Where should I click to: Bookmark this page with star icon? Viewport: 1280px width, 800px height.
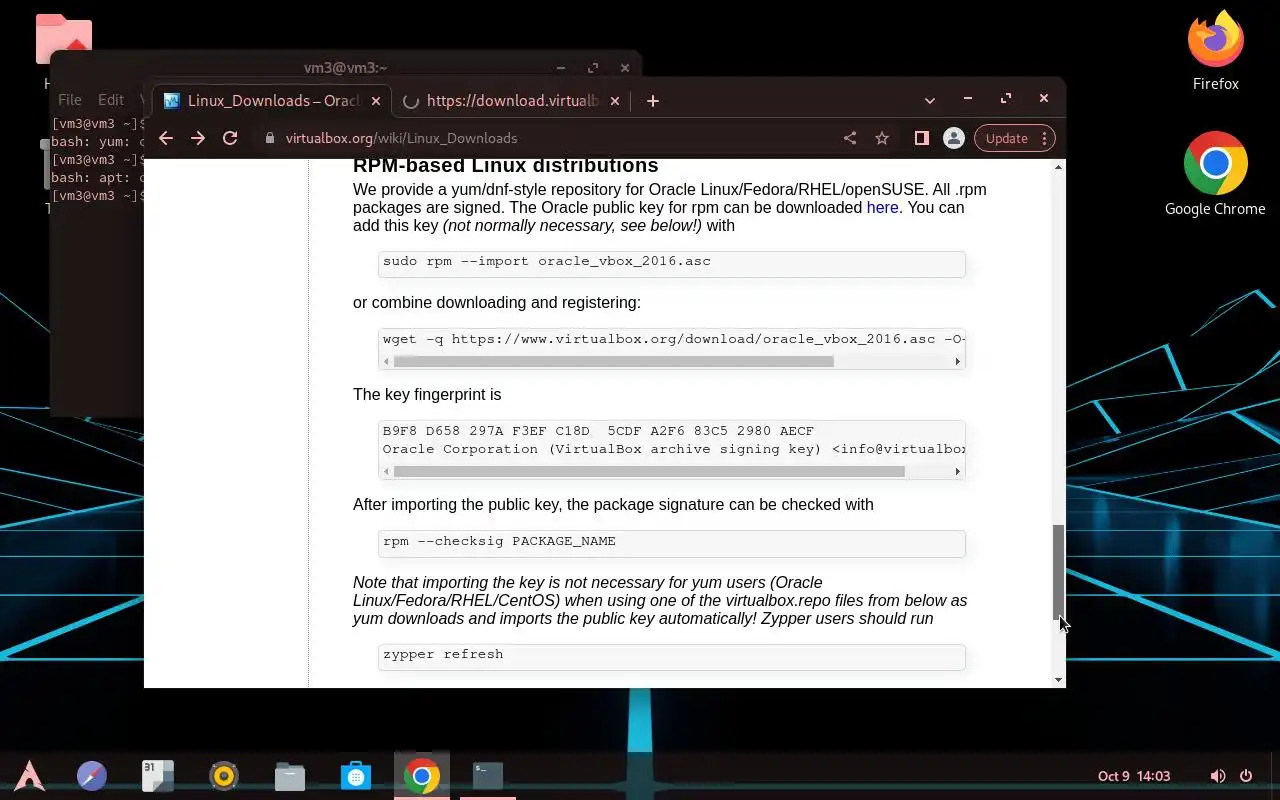click(x=882, y=138)
